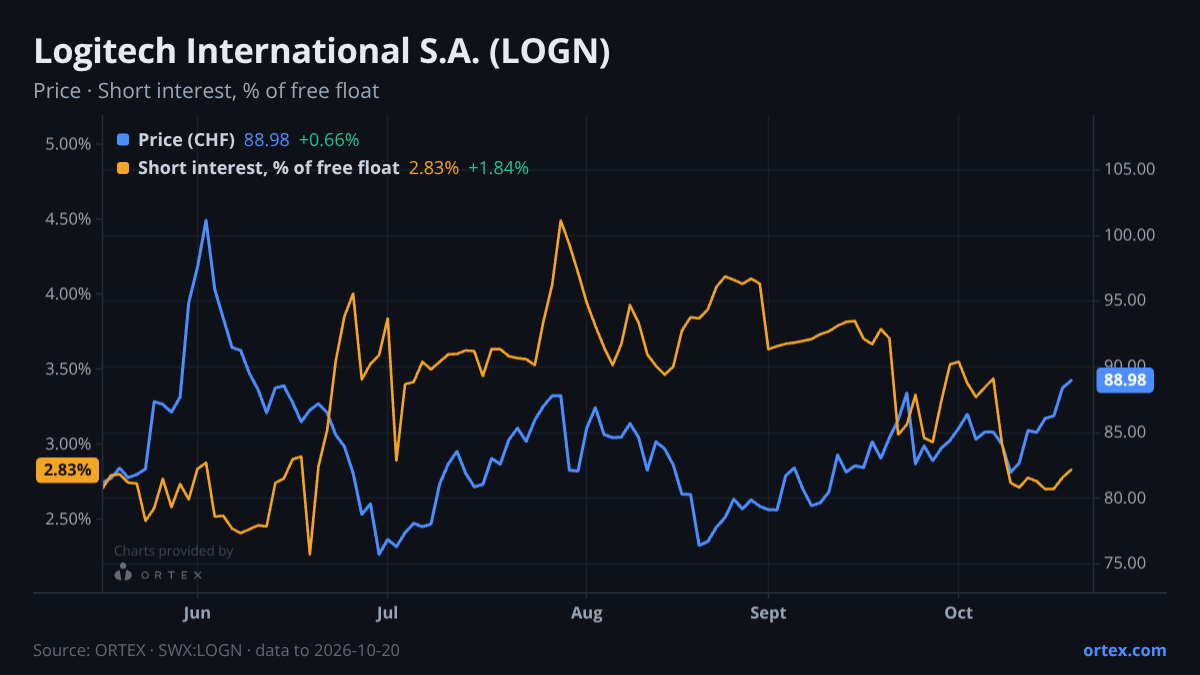Click the Logitech International S.A. (LOGN) title
1200x675 pixels.
click(321, 52)
